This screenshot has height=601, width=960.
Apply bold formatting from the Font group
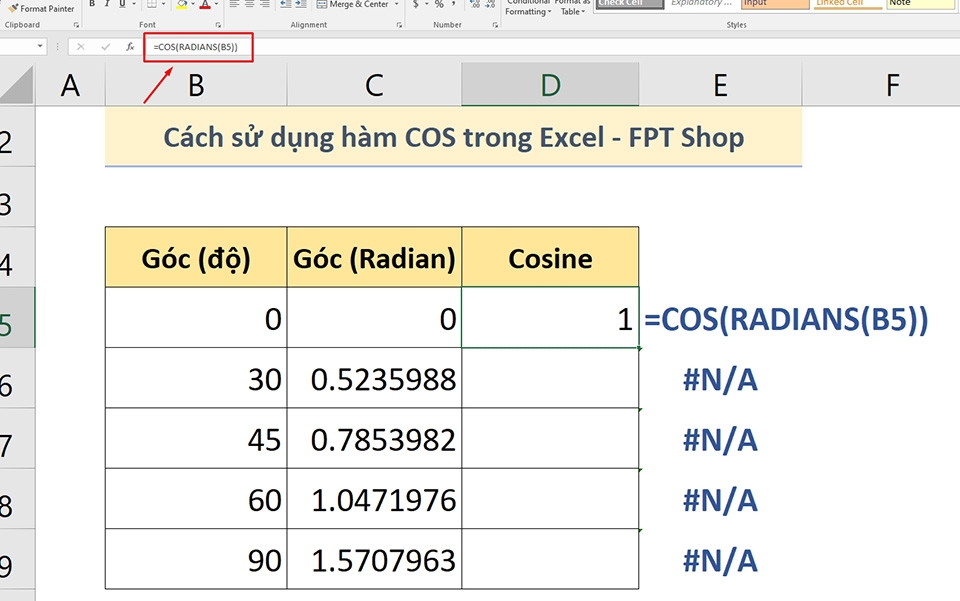[92, 5]
